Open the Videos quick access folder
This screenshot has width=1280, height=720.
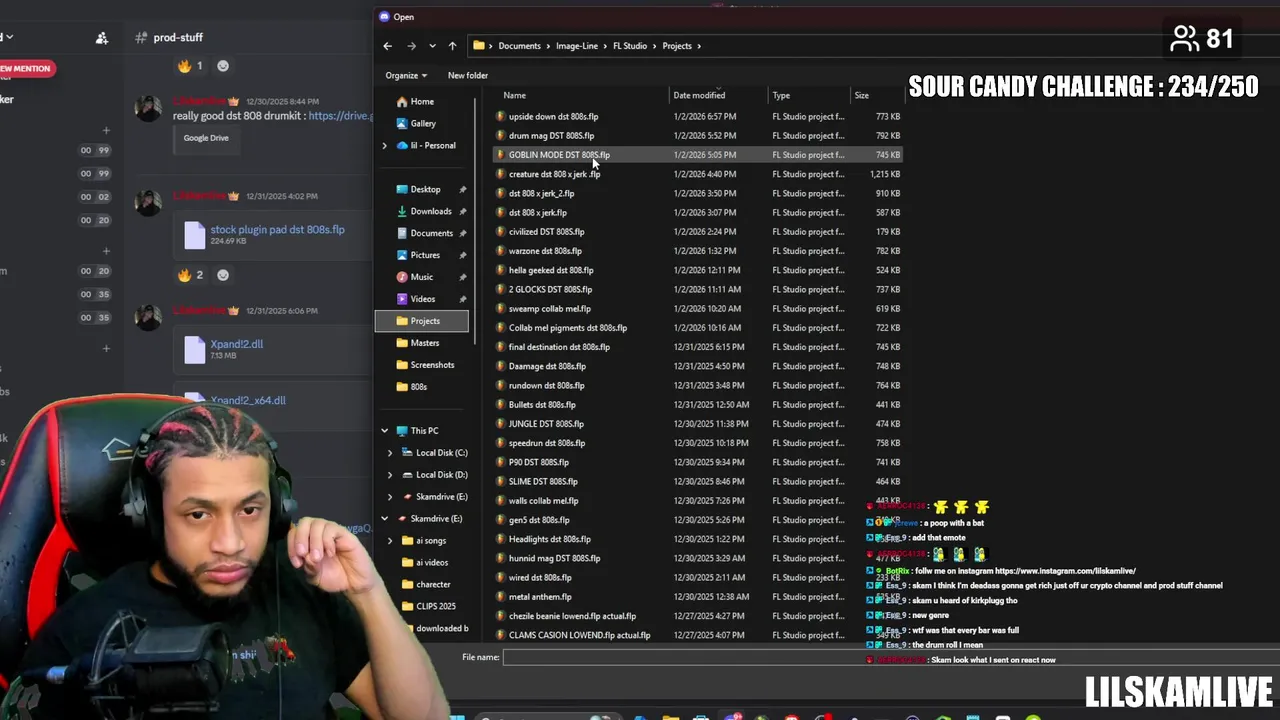pos(415,299)
